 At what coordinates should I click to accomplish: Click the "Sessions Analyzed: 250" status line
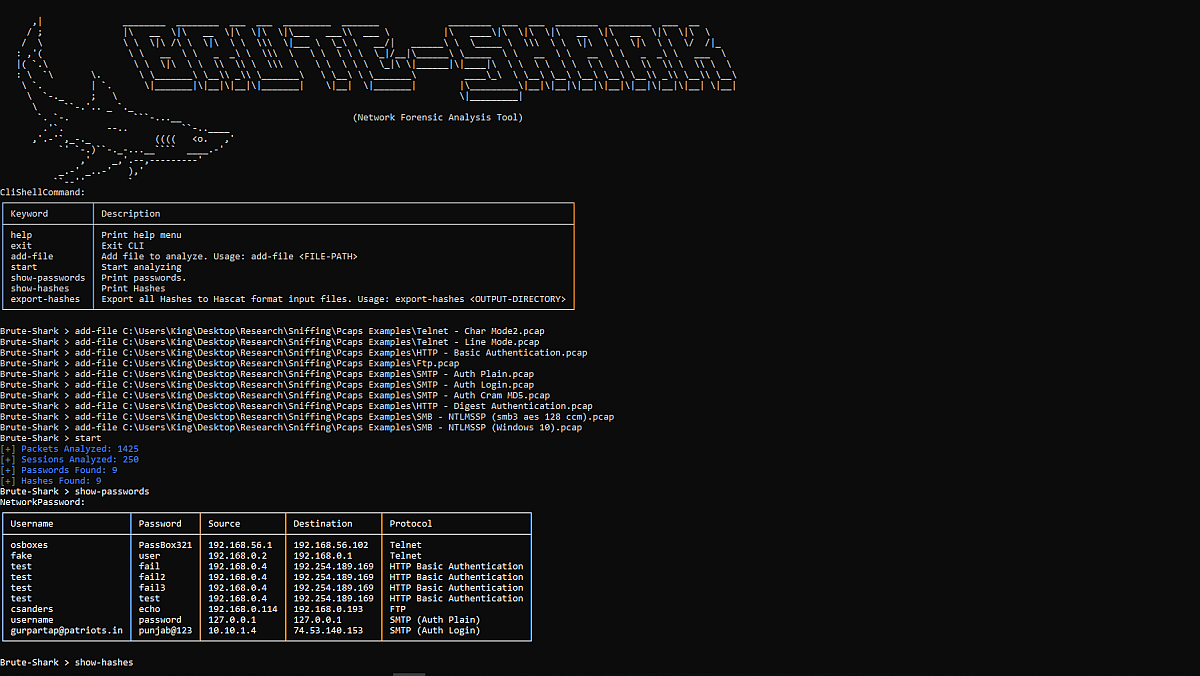pos(69,459)
